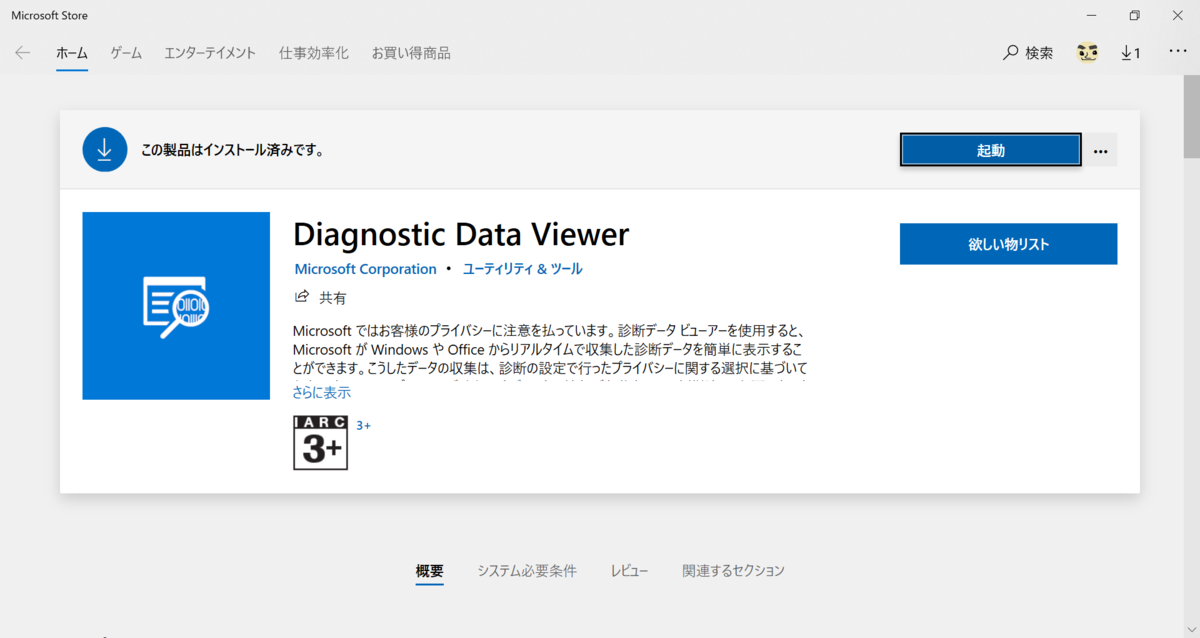Restore down the Microsoft Store window

point(1134,15)
